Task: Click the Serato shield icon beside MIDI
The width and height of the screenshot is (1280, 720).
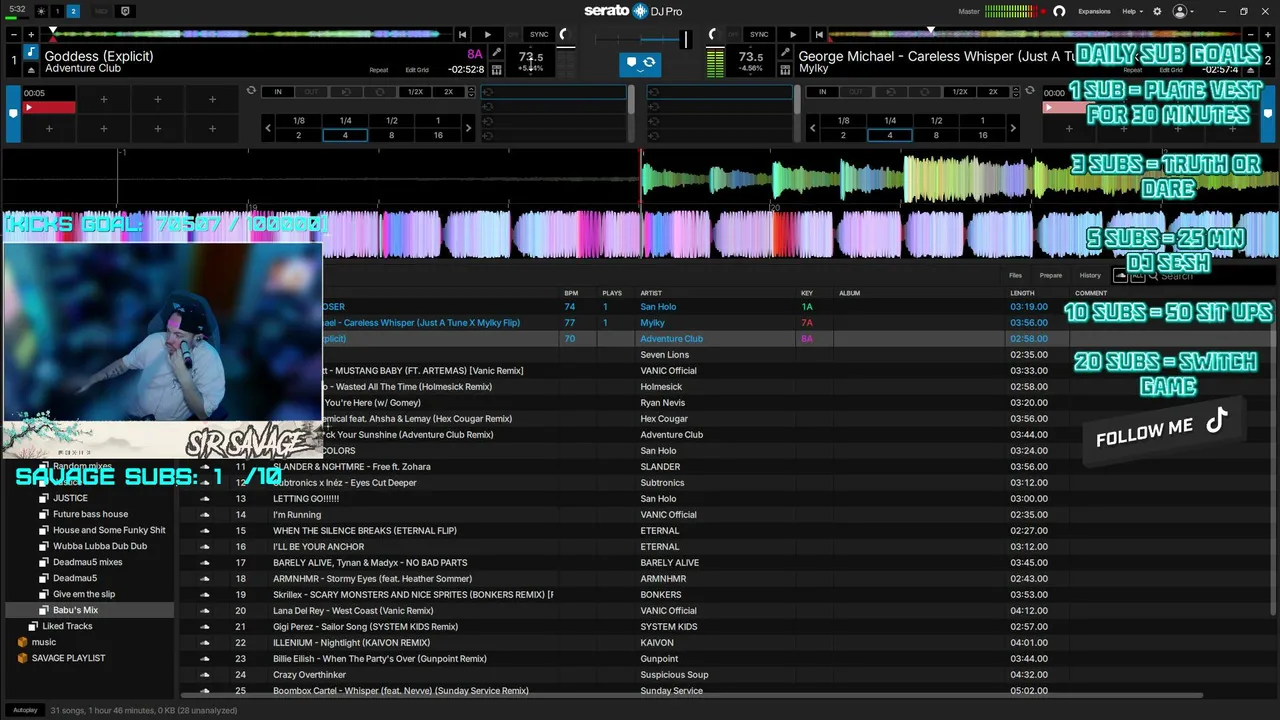Action: click(125, 11)
